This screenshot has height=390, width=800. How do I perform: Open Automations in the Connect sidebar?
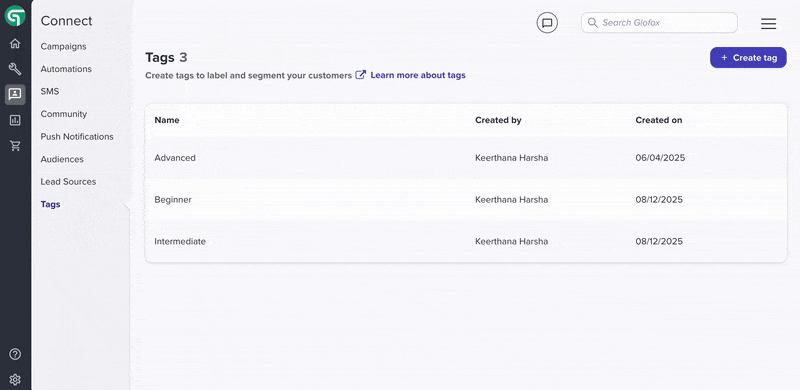click(66, 69)
